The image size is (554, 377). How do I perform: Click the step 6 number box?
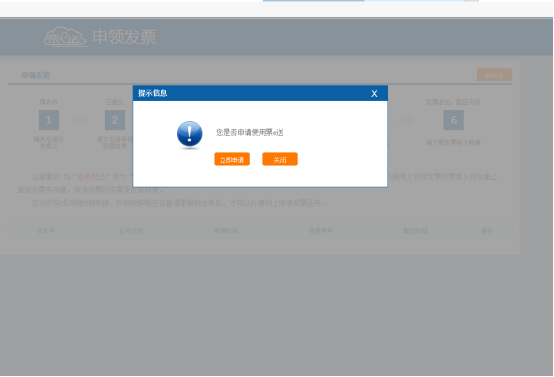pyautogui.click(x=454, y=120)
